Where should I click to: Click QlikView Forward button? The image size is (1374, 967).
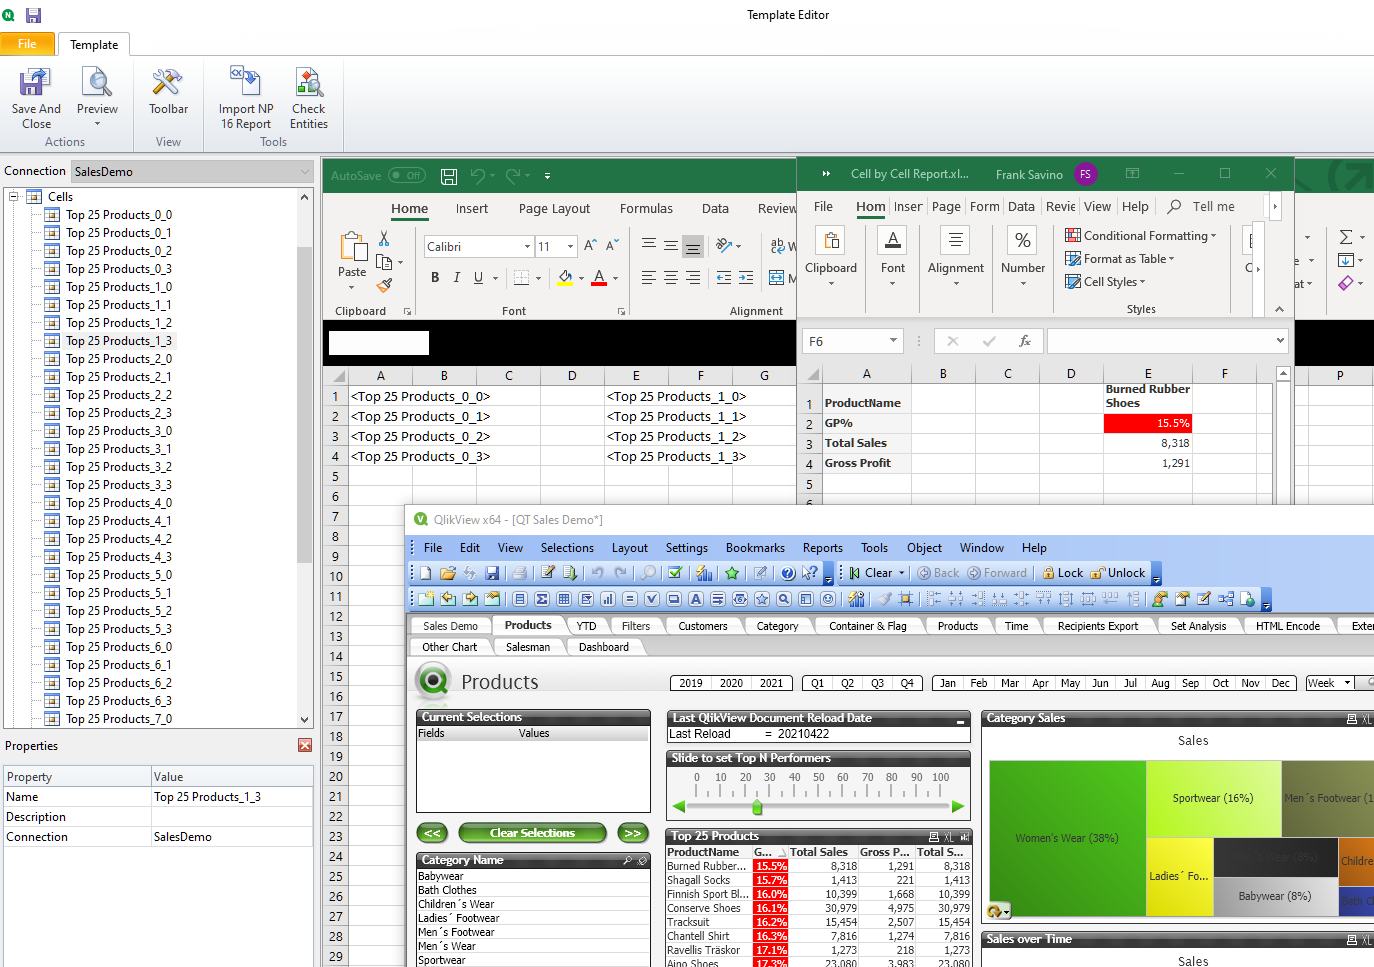tap(997, 573)
